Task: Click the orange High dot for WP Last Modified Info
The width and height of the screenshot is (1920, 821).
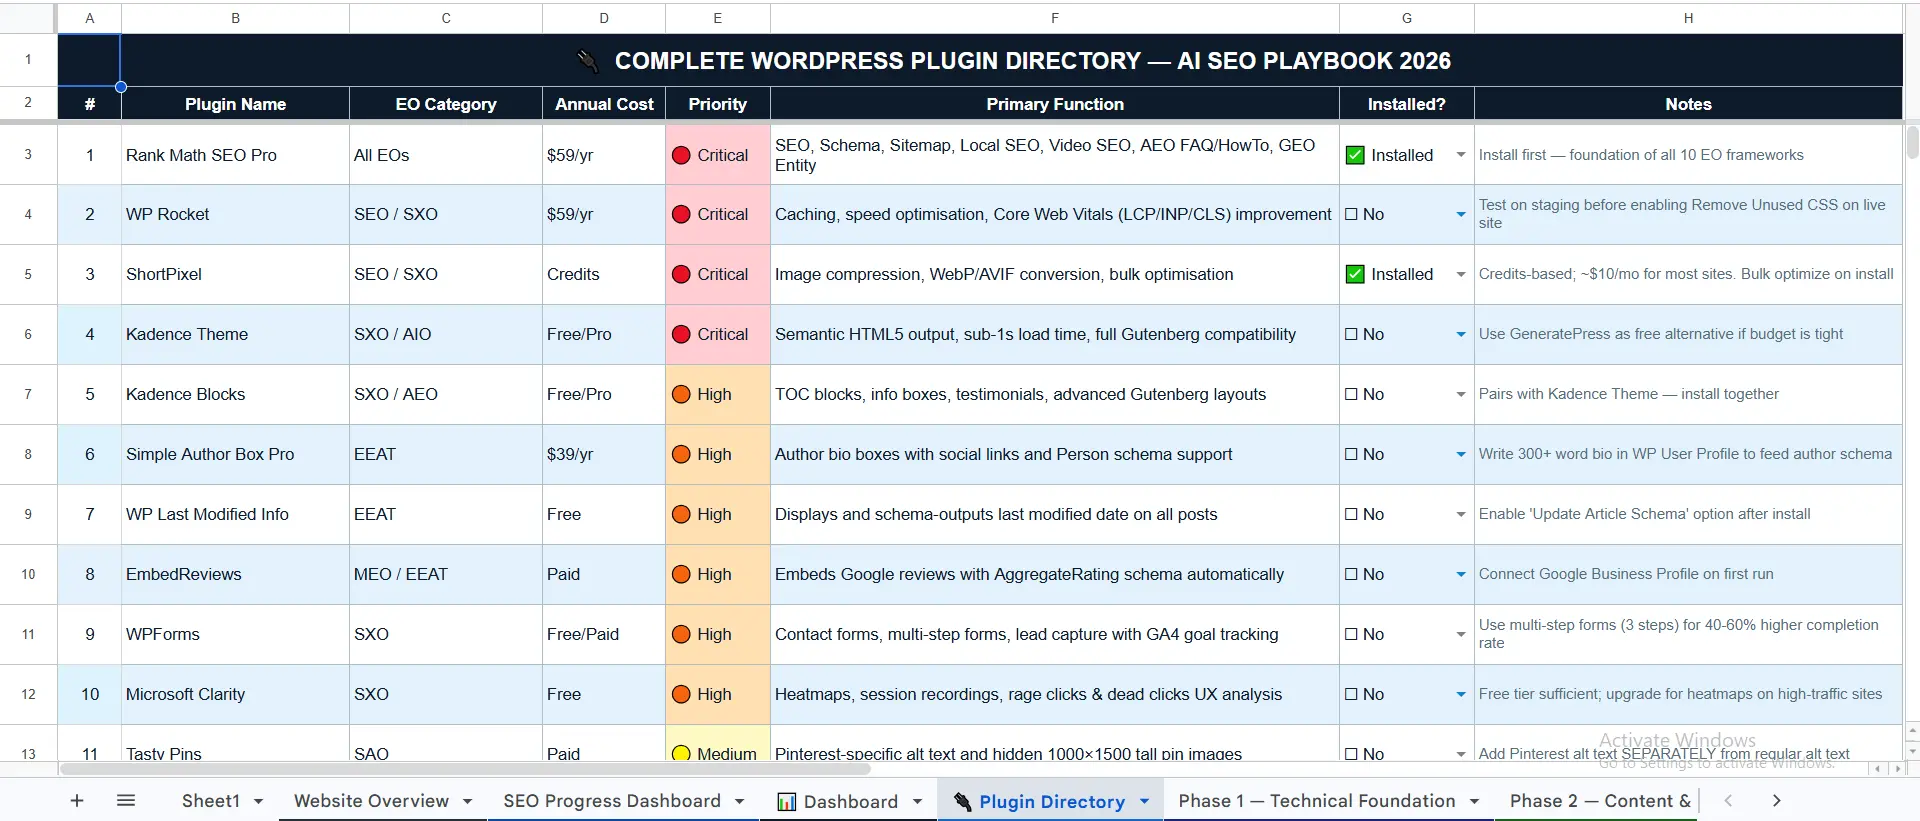Action: point(682,514)
